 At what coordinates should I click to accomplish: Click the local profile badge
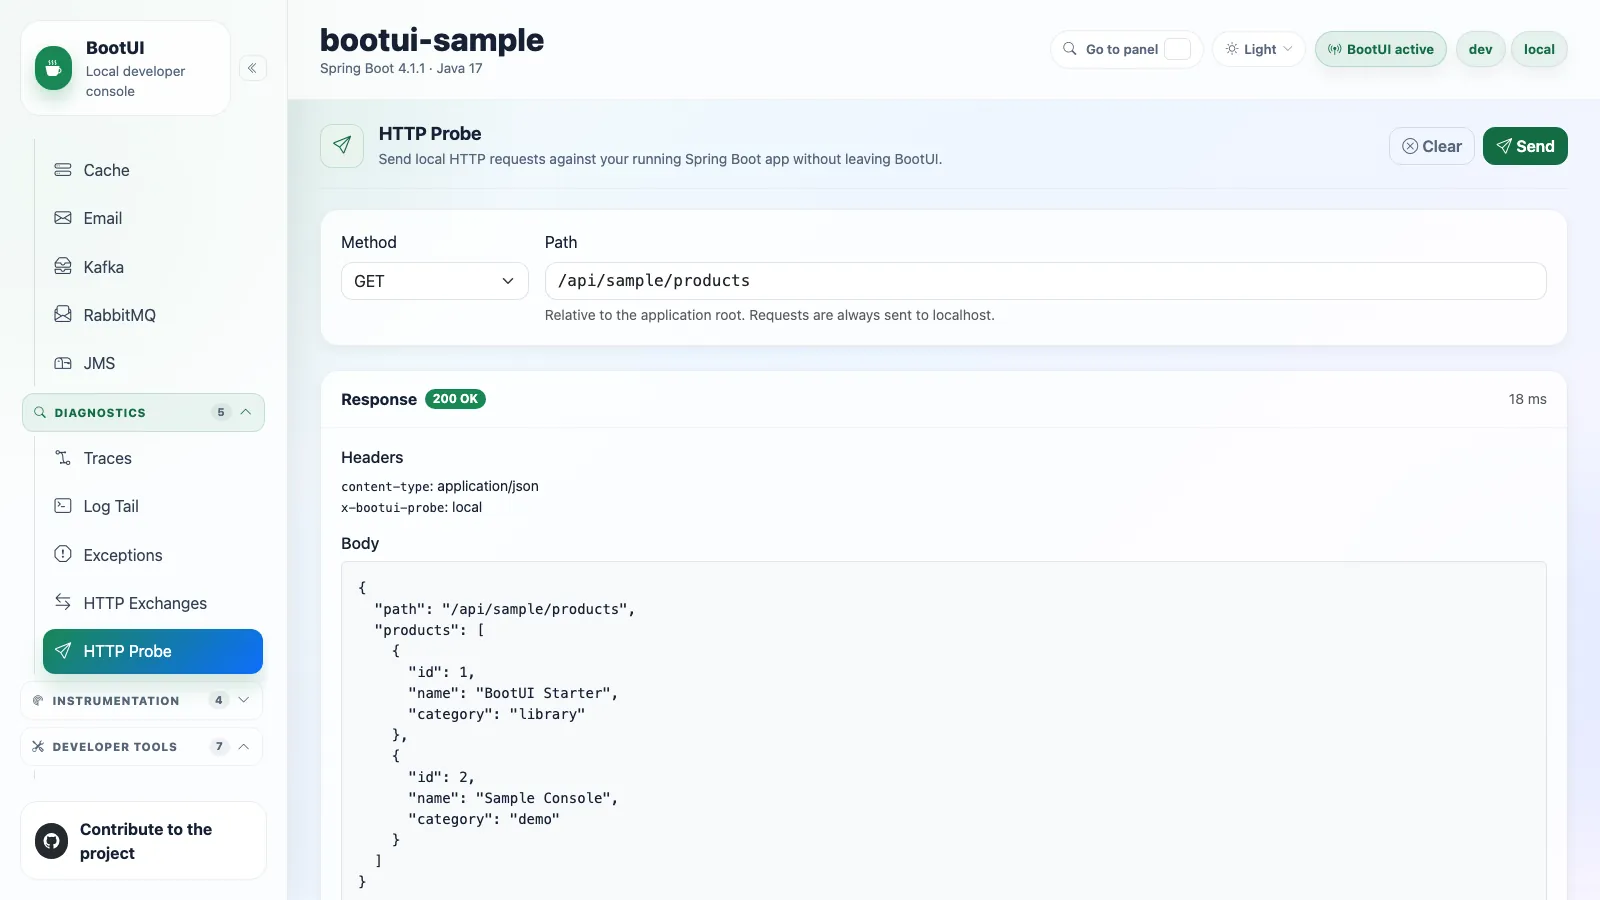(x=1539, y=49)
